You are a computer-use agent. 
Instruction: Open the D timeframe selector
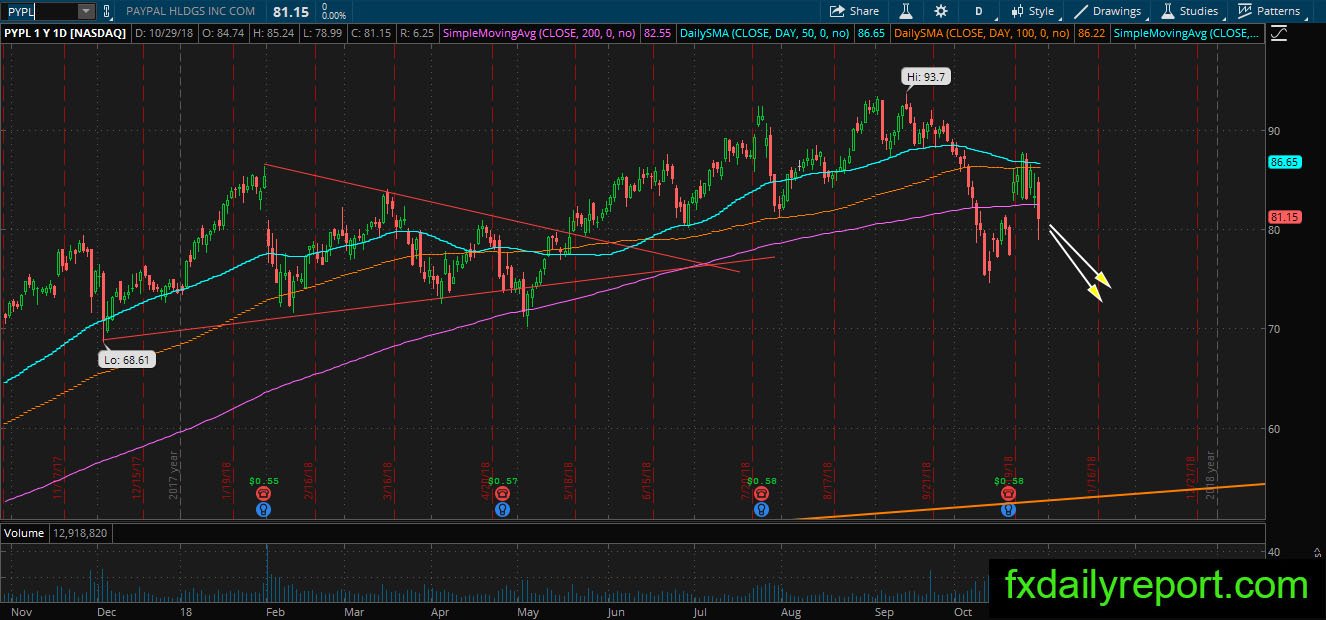pyautogui.click(x=978, y=11)
